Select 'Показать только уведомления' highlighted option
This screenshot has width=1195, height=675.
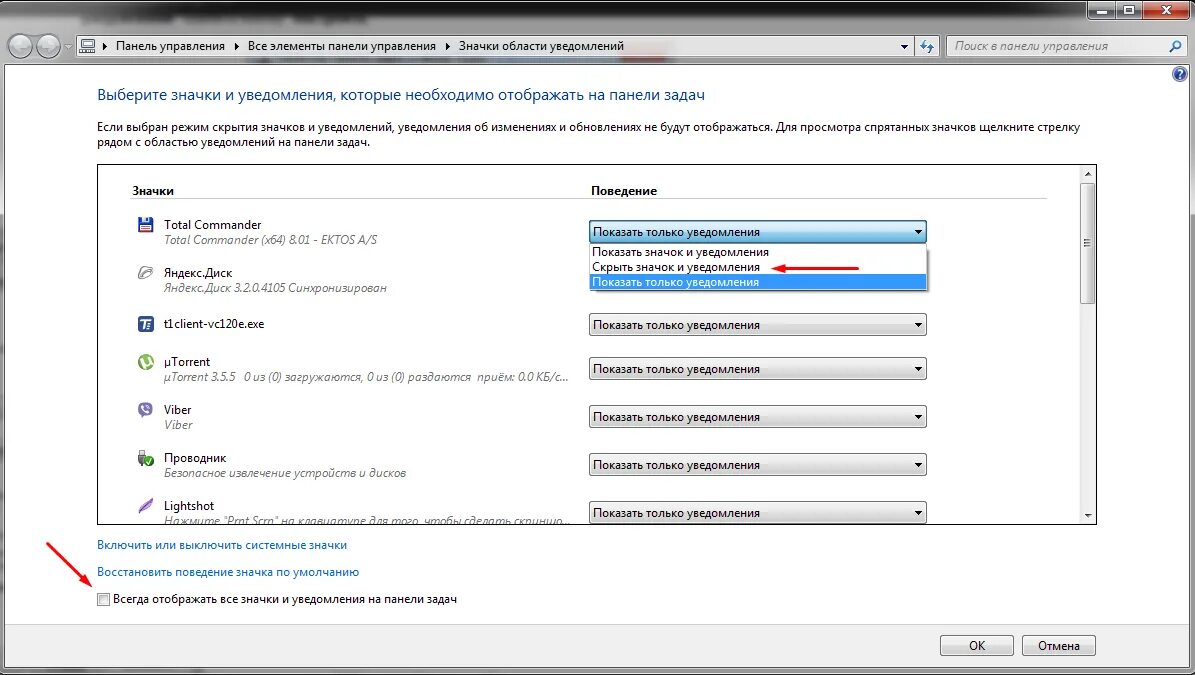pyautogui.click(x=758, y=282)
